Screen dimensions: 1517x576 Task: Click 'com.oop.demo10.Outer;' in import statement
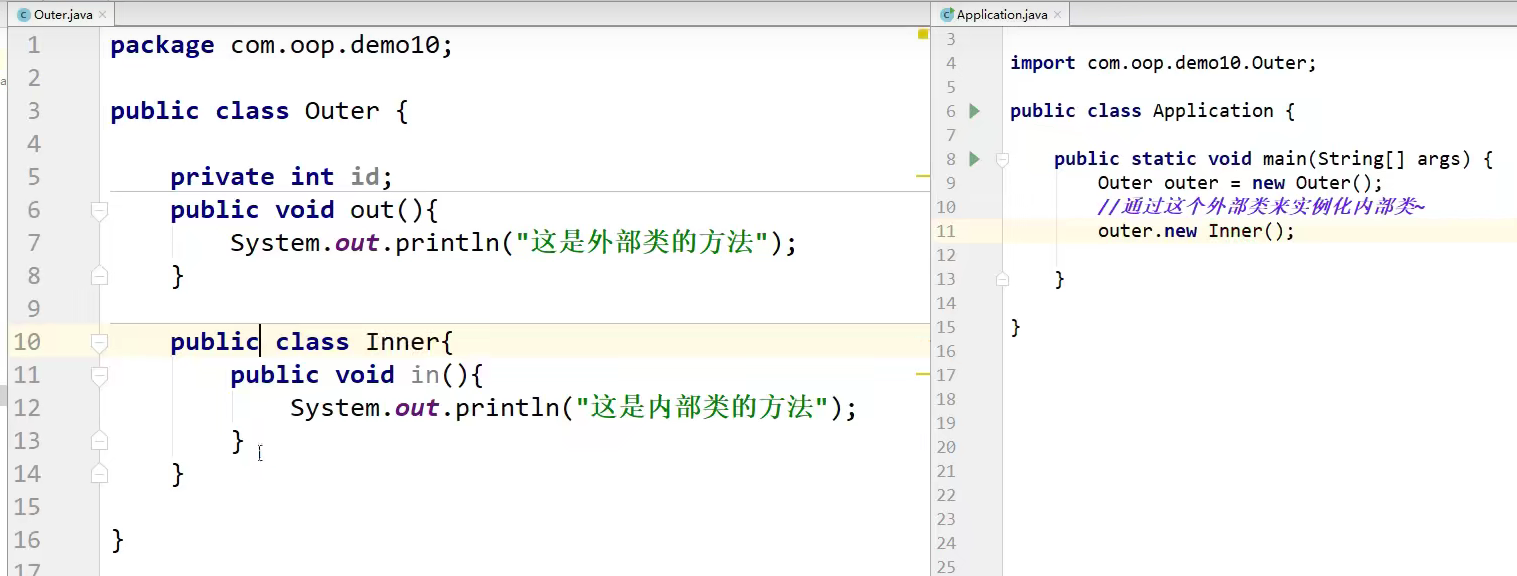1202,63
